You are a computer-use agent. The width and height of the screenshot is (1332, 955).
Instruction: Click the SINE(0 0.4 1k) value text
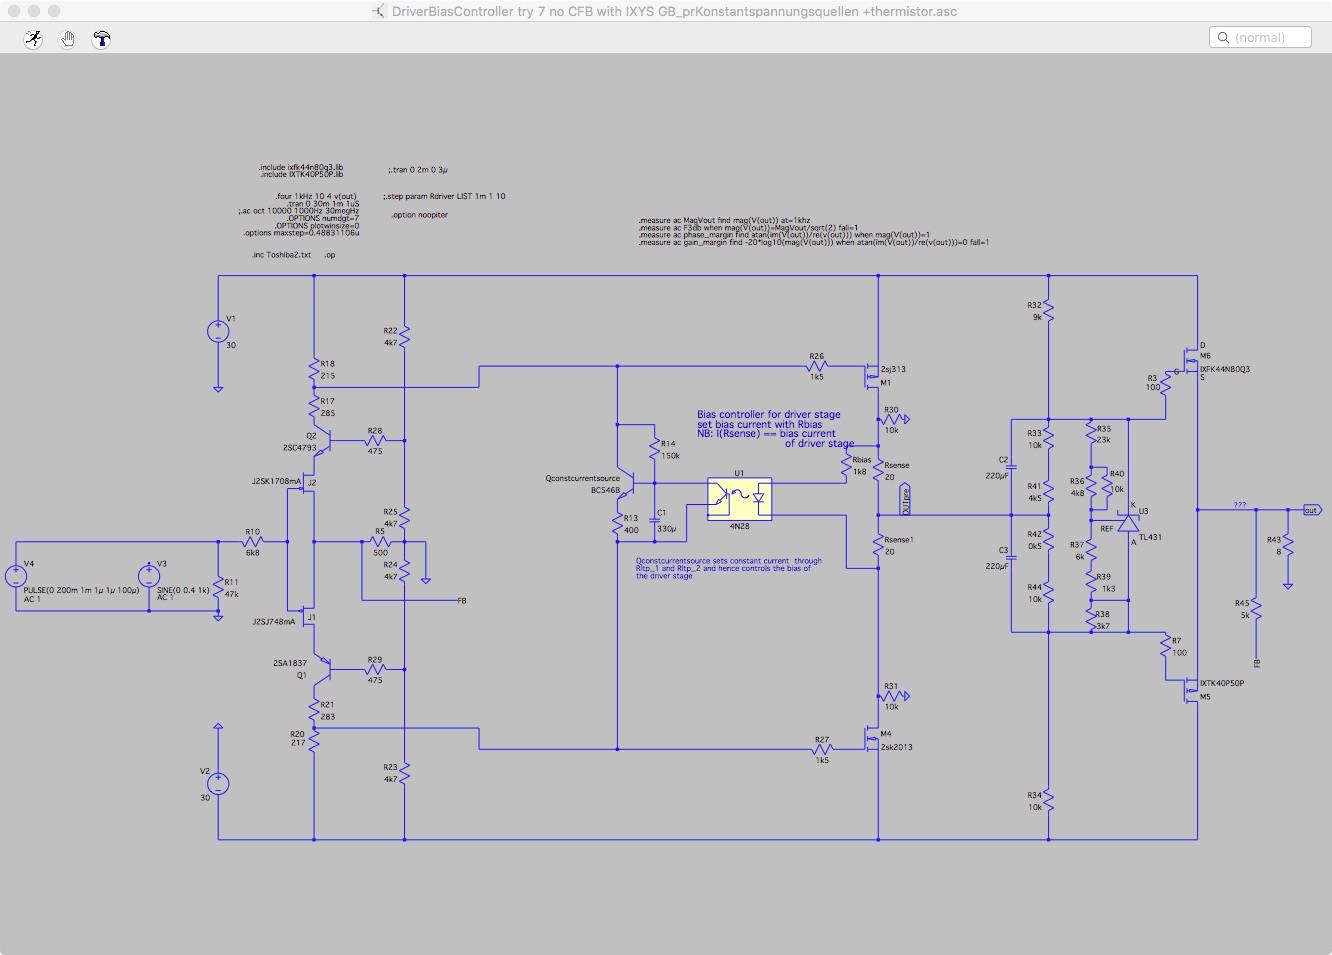pyautogui.click(x=183, y=591)
